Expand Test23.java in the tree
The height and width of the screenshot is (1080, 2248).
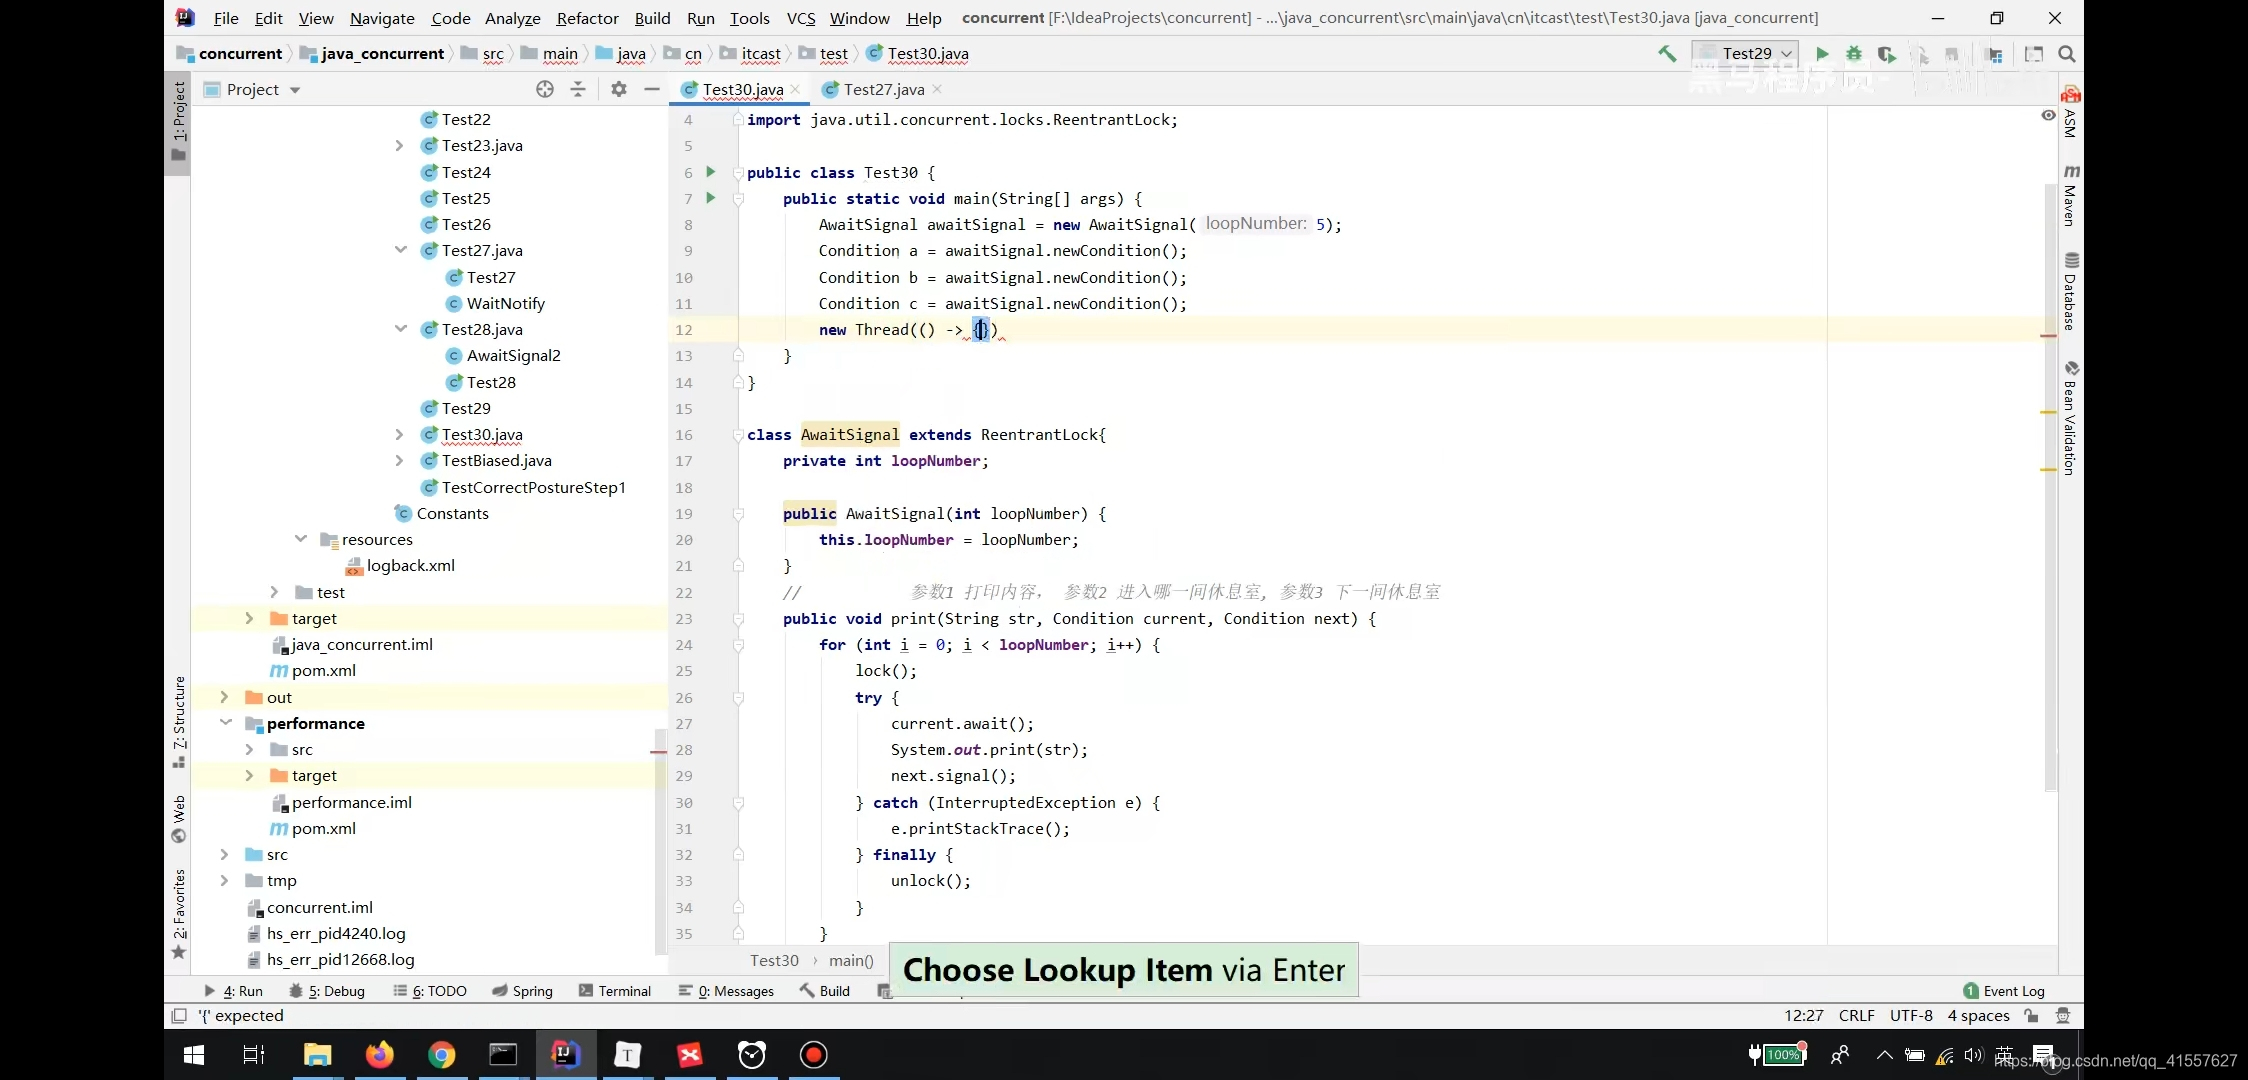[x=399, y=146]
